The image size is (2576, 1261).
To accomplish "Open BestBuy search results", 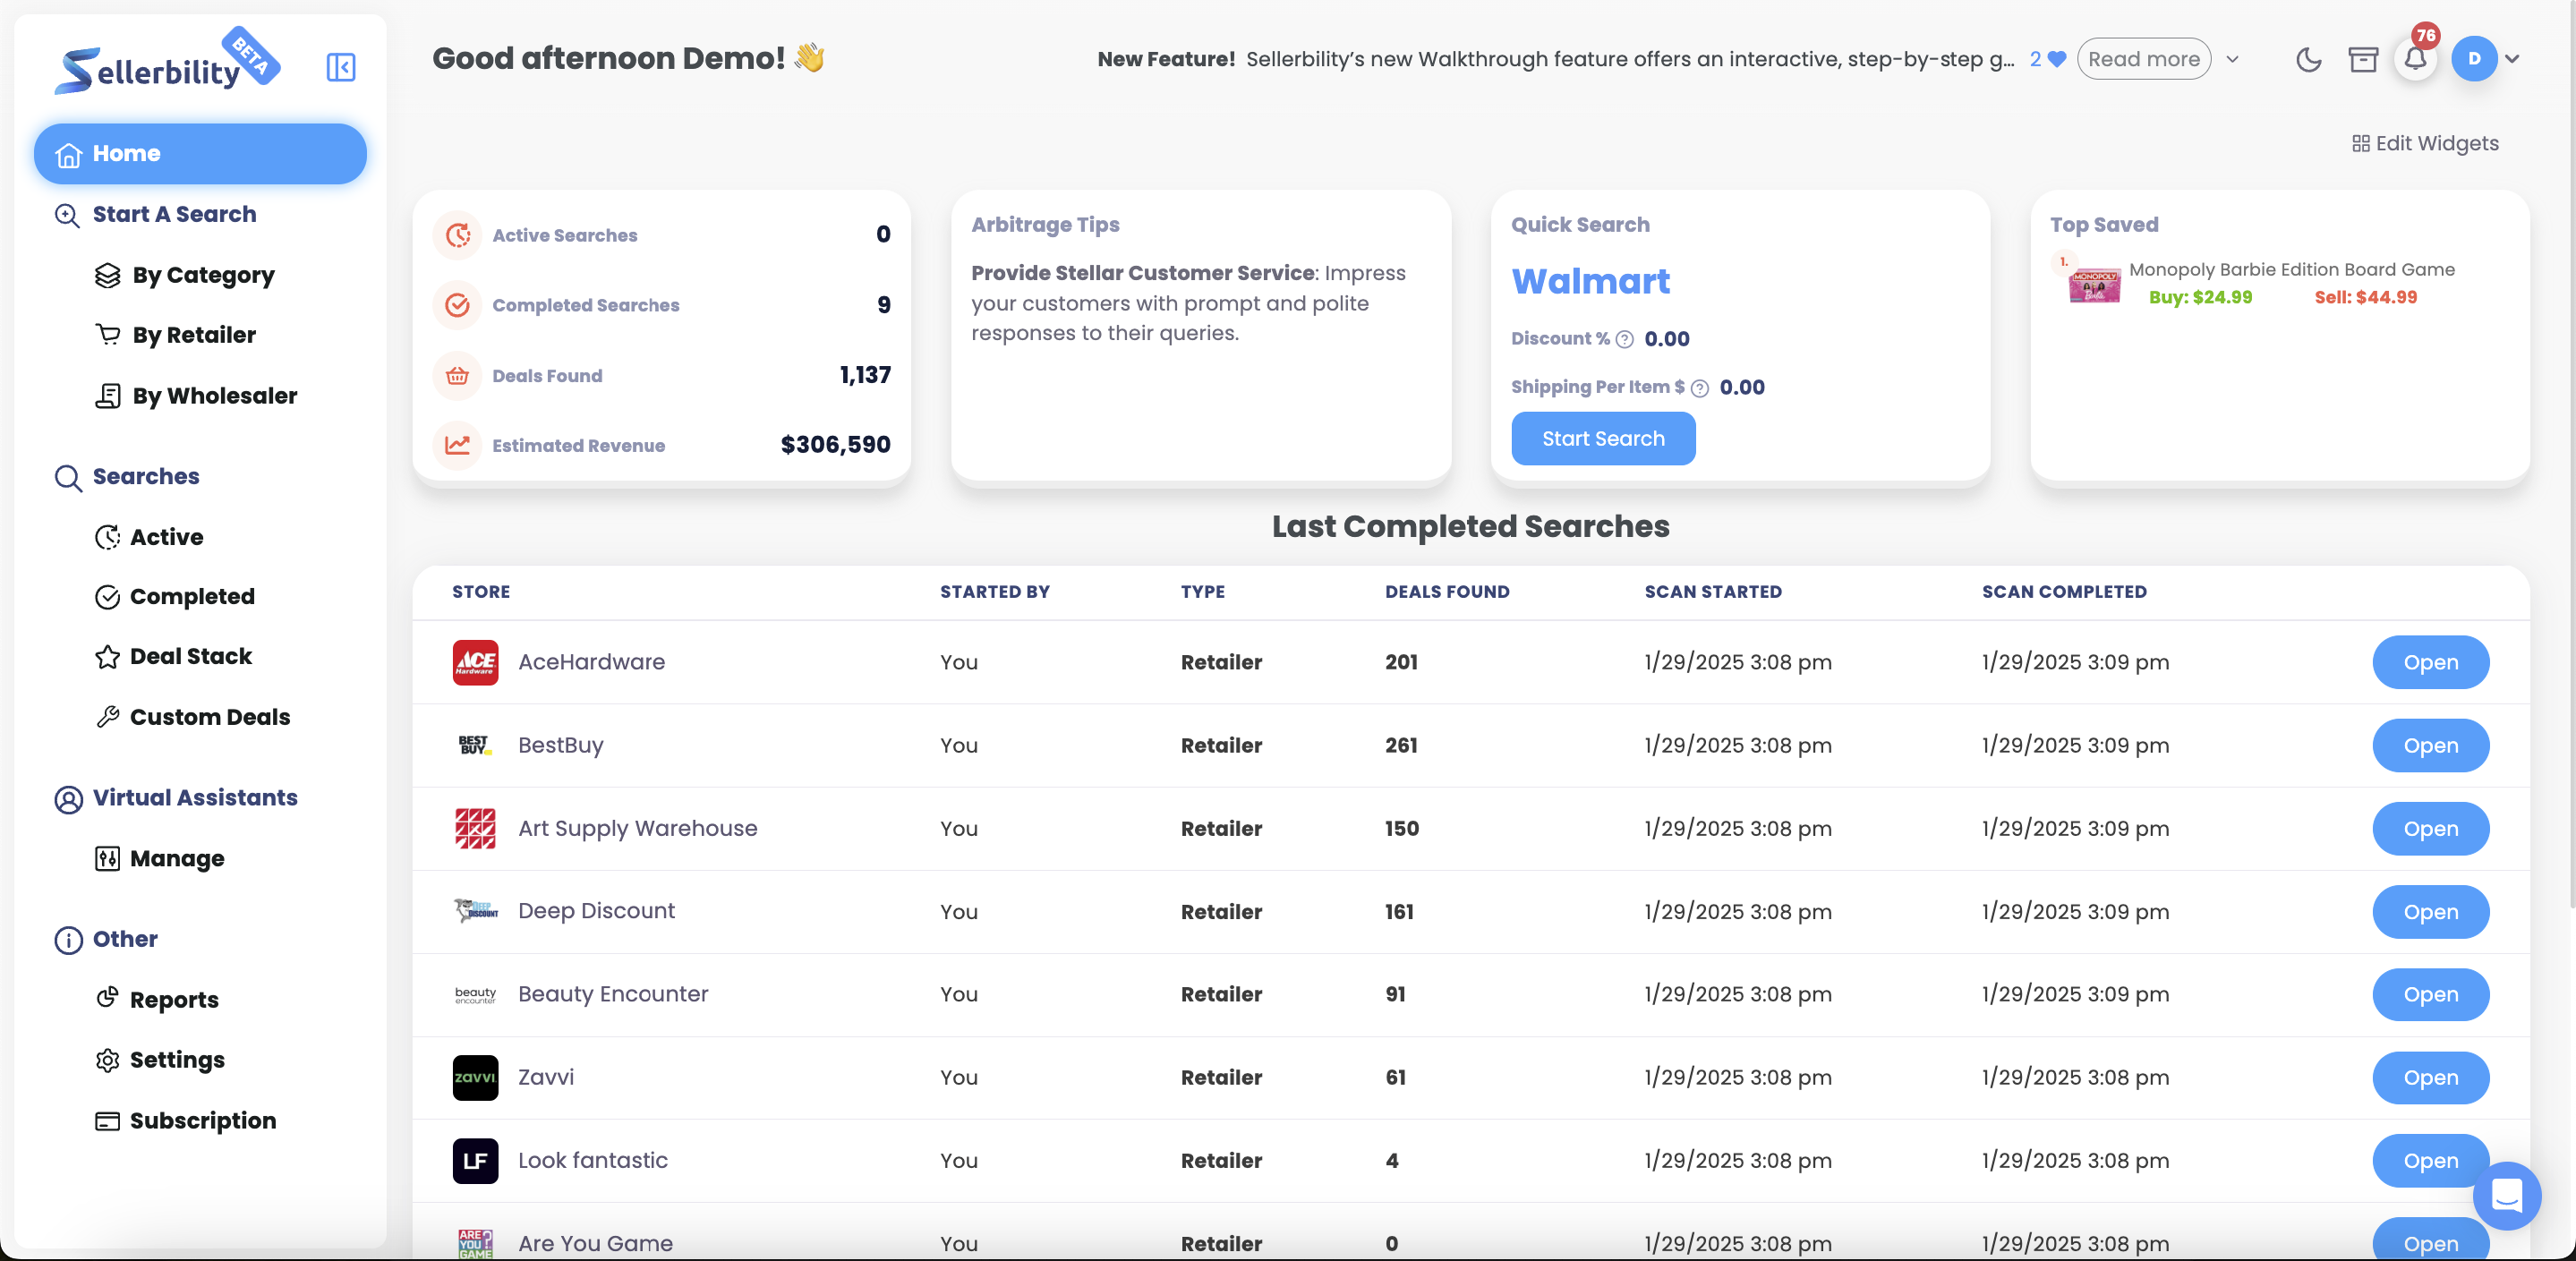I will pyautogui.click(x=2430, y=745).
